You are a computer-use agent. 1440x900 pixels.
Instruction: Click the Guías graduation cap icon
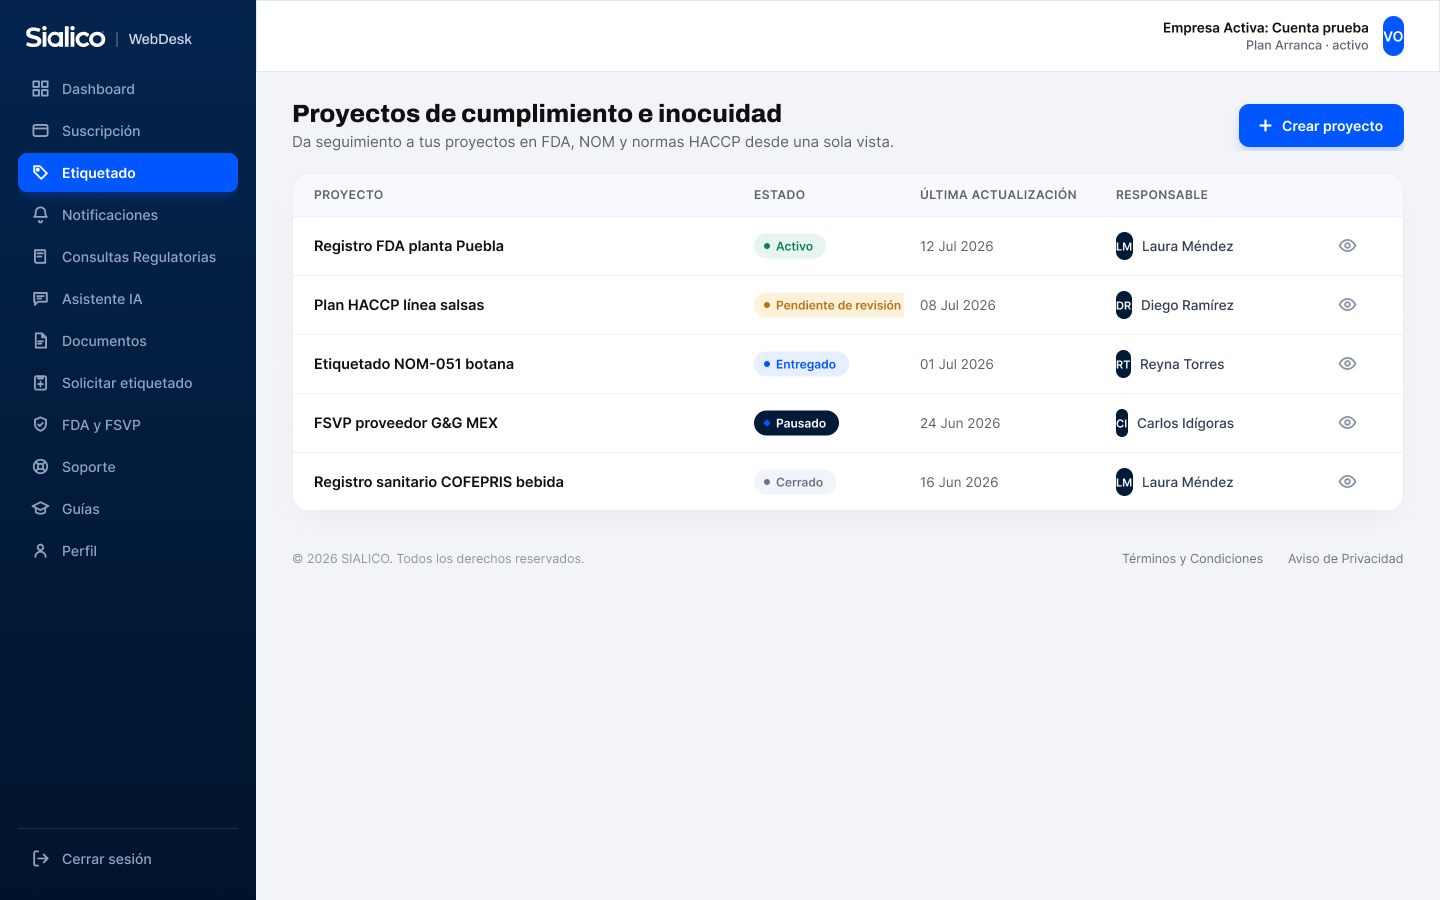40,509
